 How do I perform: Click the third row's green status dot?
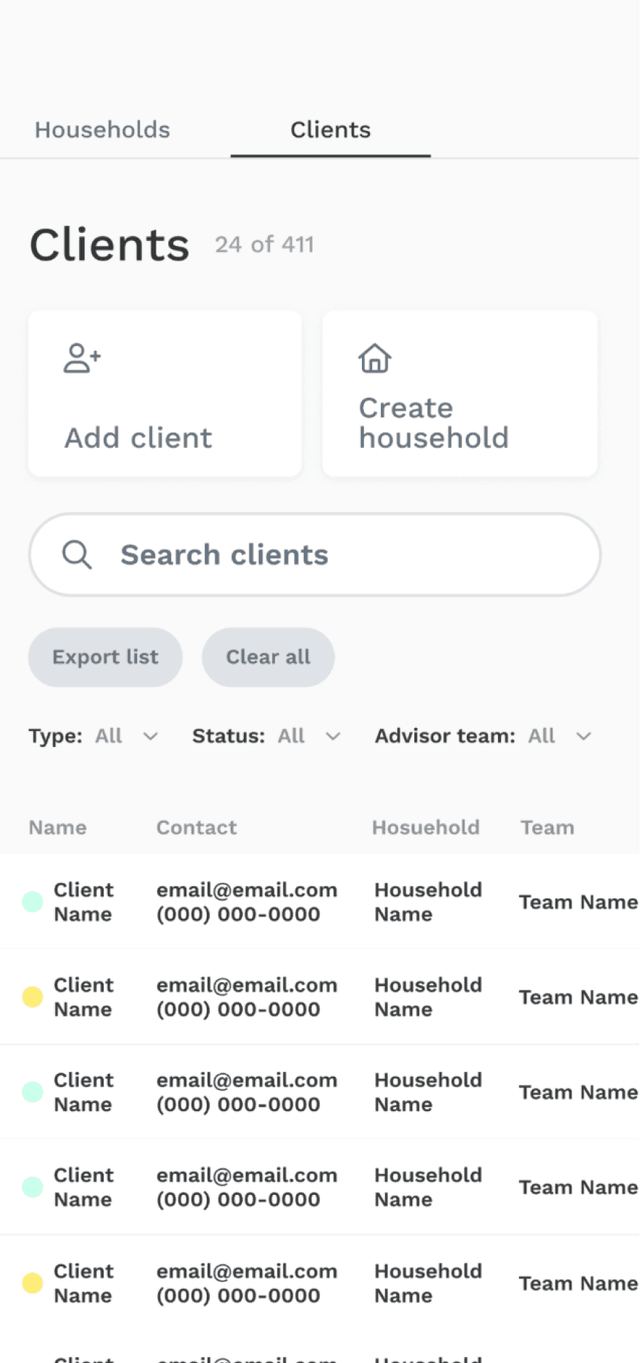32,1092
